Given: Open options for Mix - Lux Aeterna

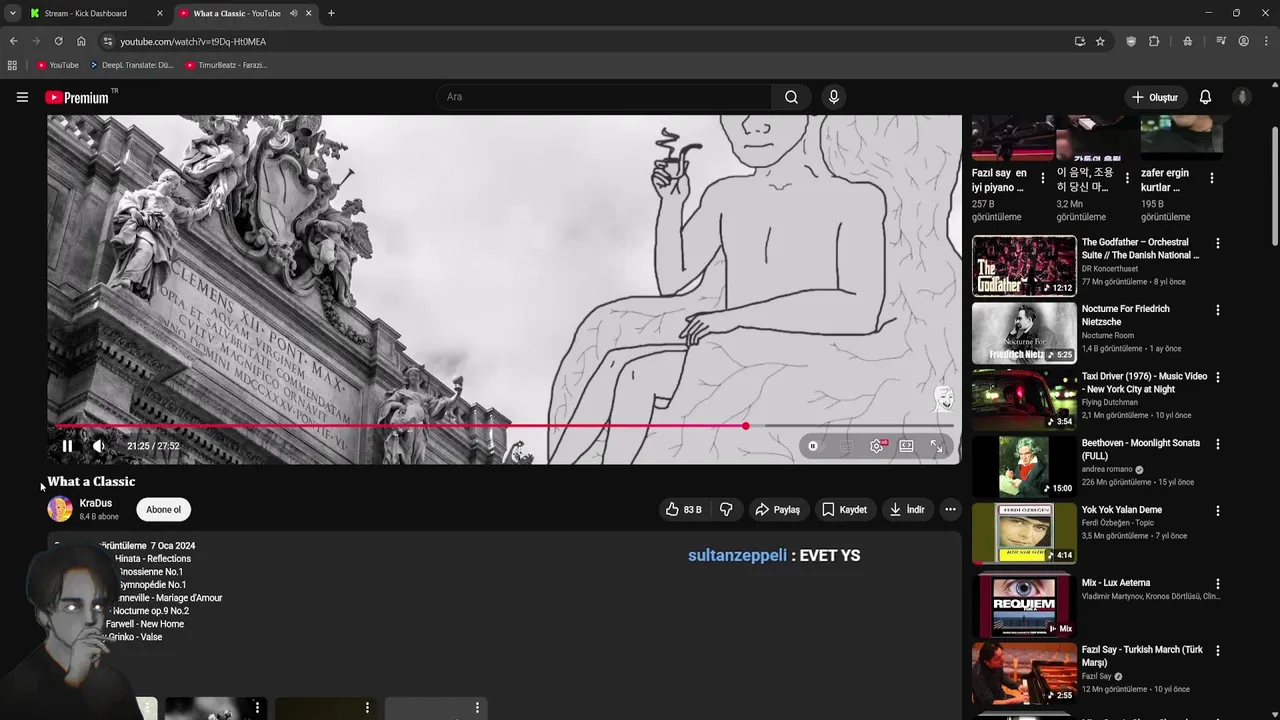Looking at the screenshot, I should [1217, 584].
